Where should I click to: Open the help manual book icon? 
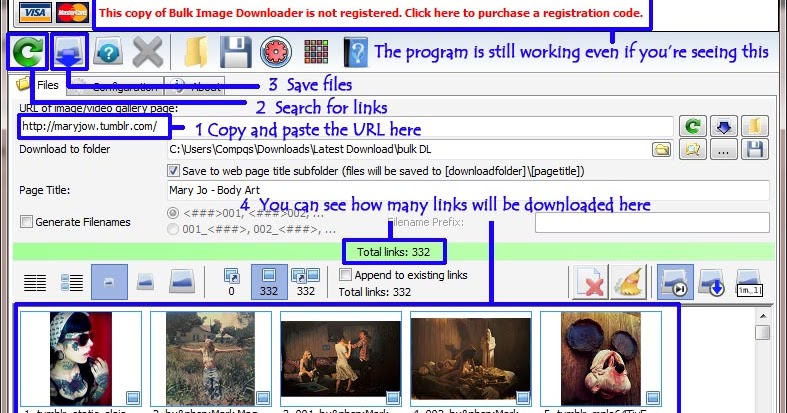coord(355,52)
